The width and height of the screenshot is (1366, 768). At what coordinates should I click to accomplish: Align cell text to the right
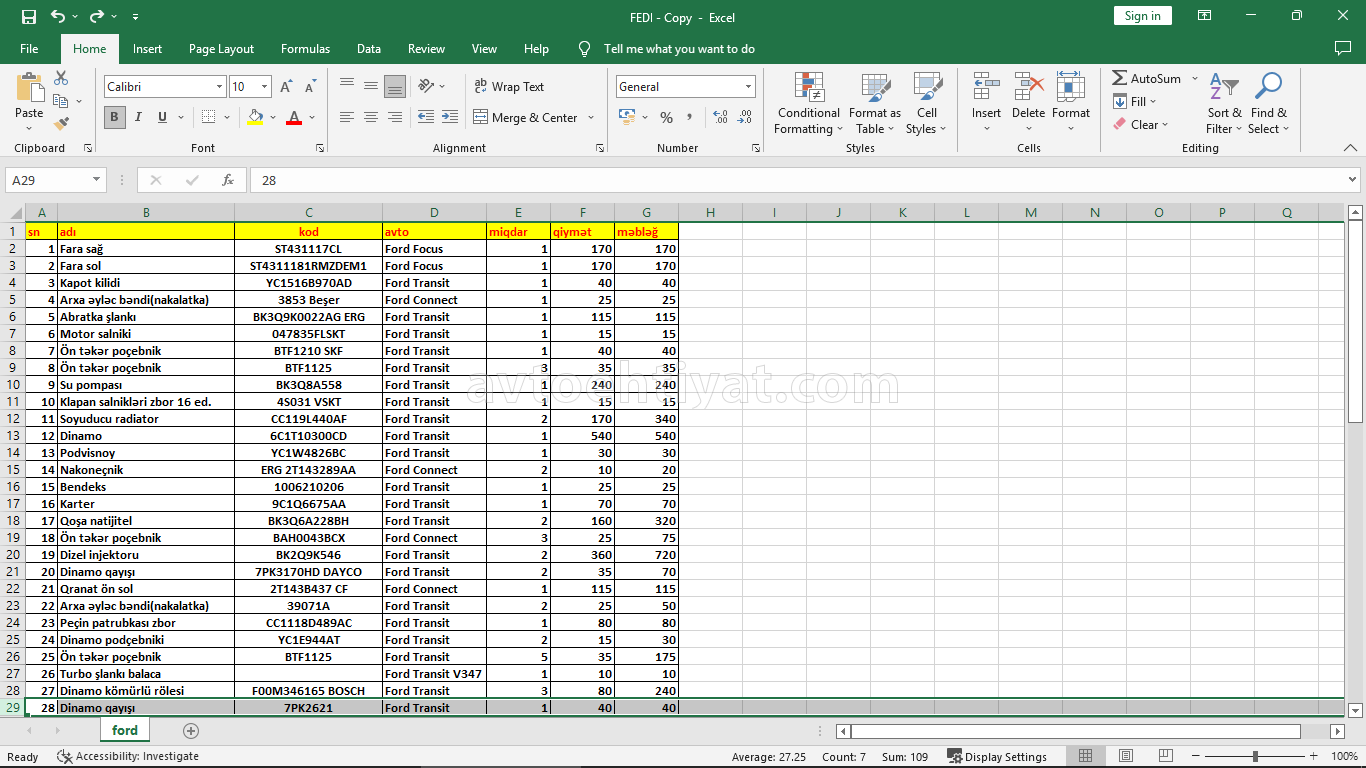point(395,117)
